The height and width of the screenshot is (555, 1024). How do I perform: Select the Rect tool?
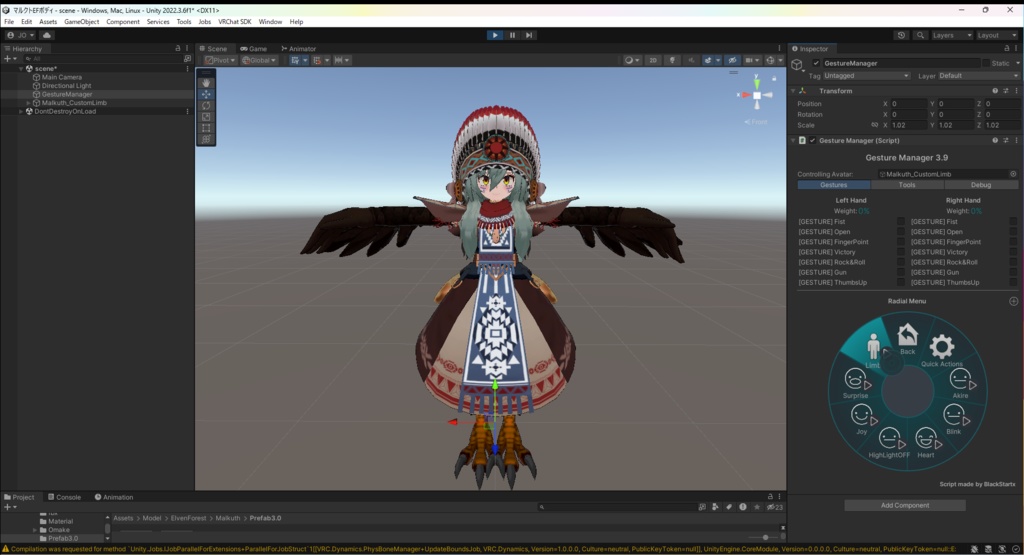point(206,128)
